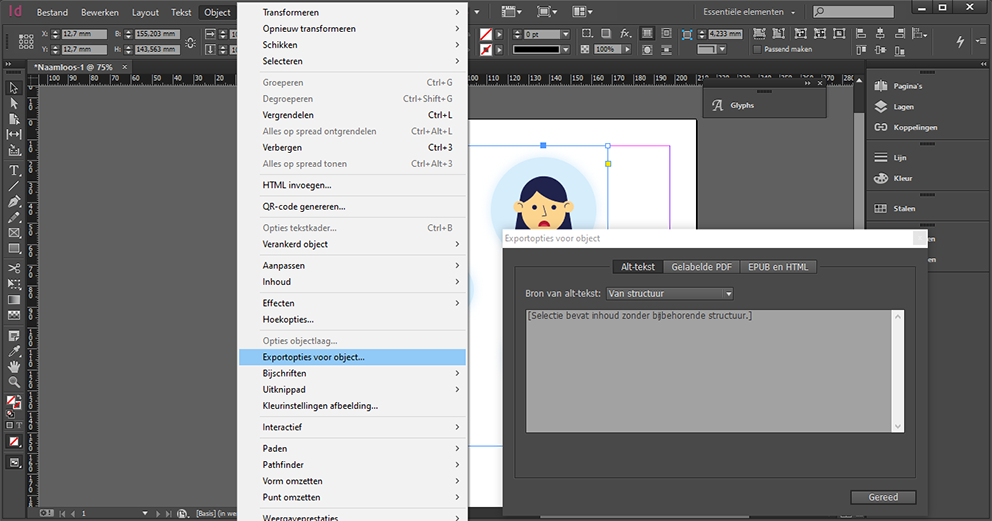Select the Zoom magnifier tool
This screenshot has width=992, height=521.
coord(14,382)
